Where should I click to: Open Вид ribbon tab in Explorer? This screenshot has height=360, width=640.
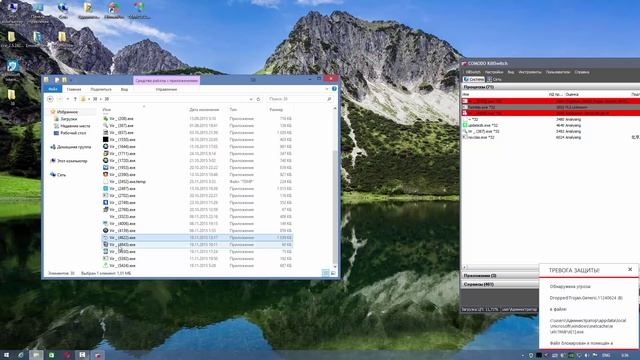[124, 89]
